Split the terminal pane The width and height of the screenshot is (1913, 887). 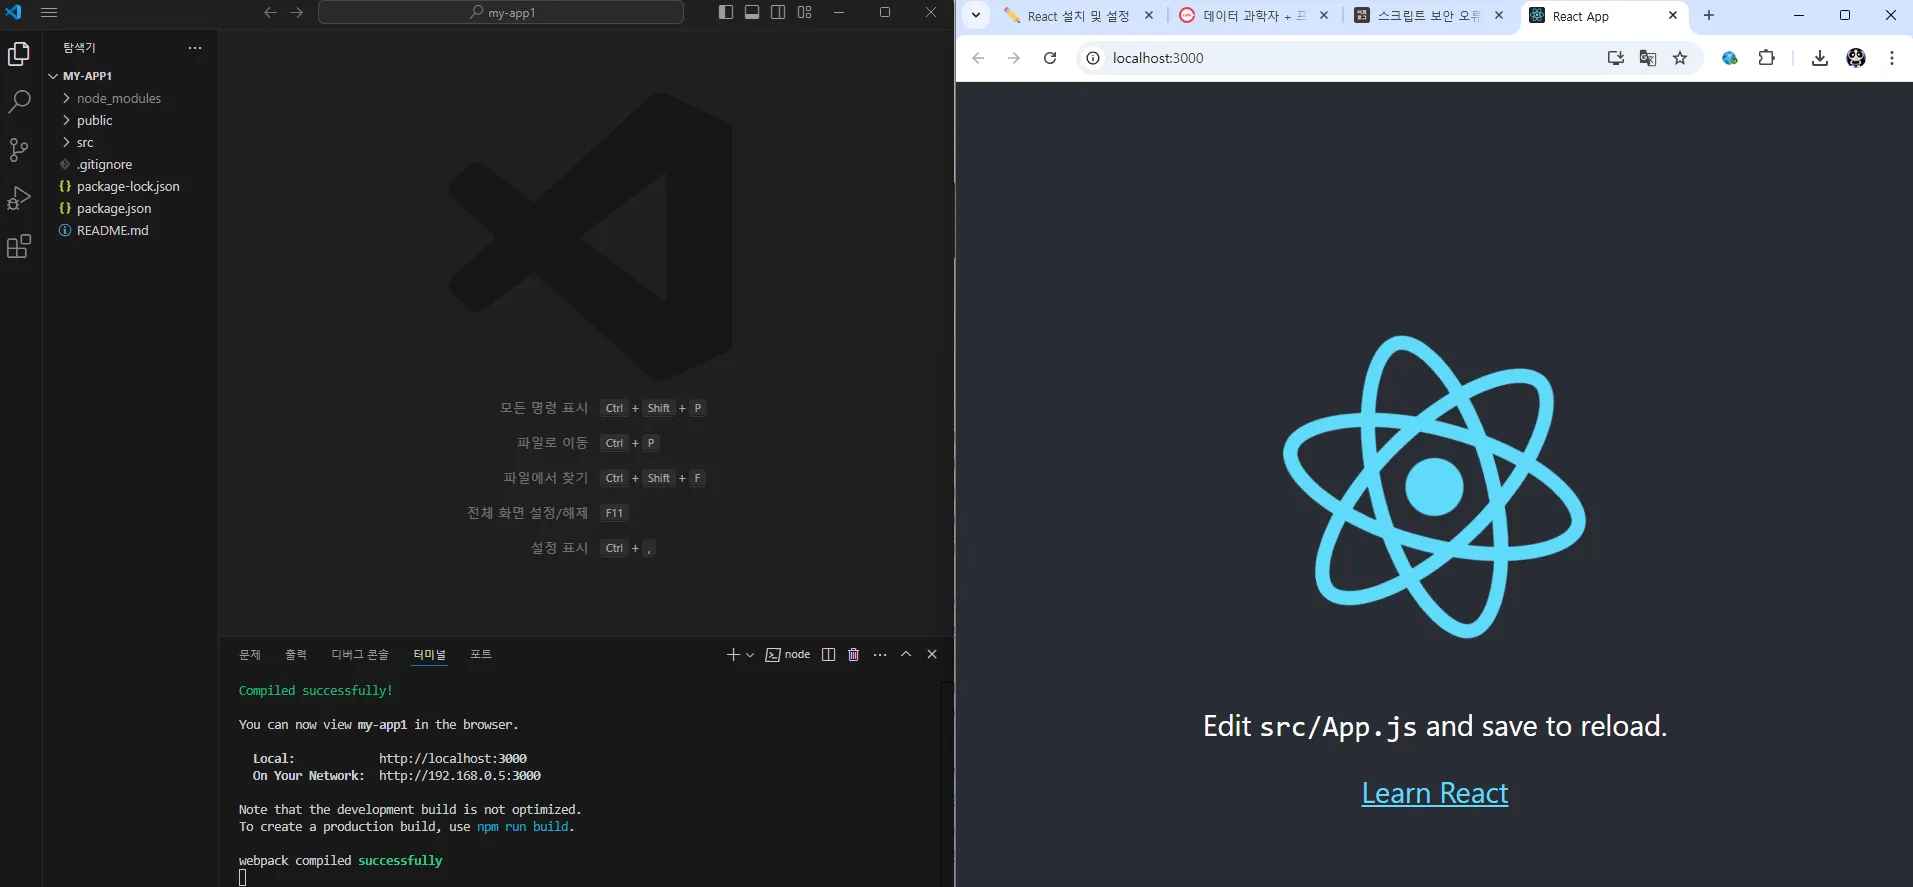[x=828, y=654]
